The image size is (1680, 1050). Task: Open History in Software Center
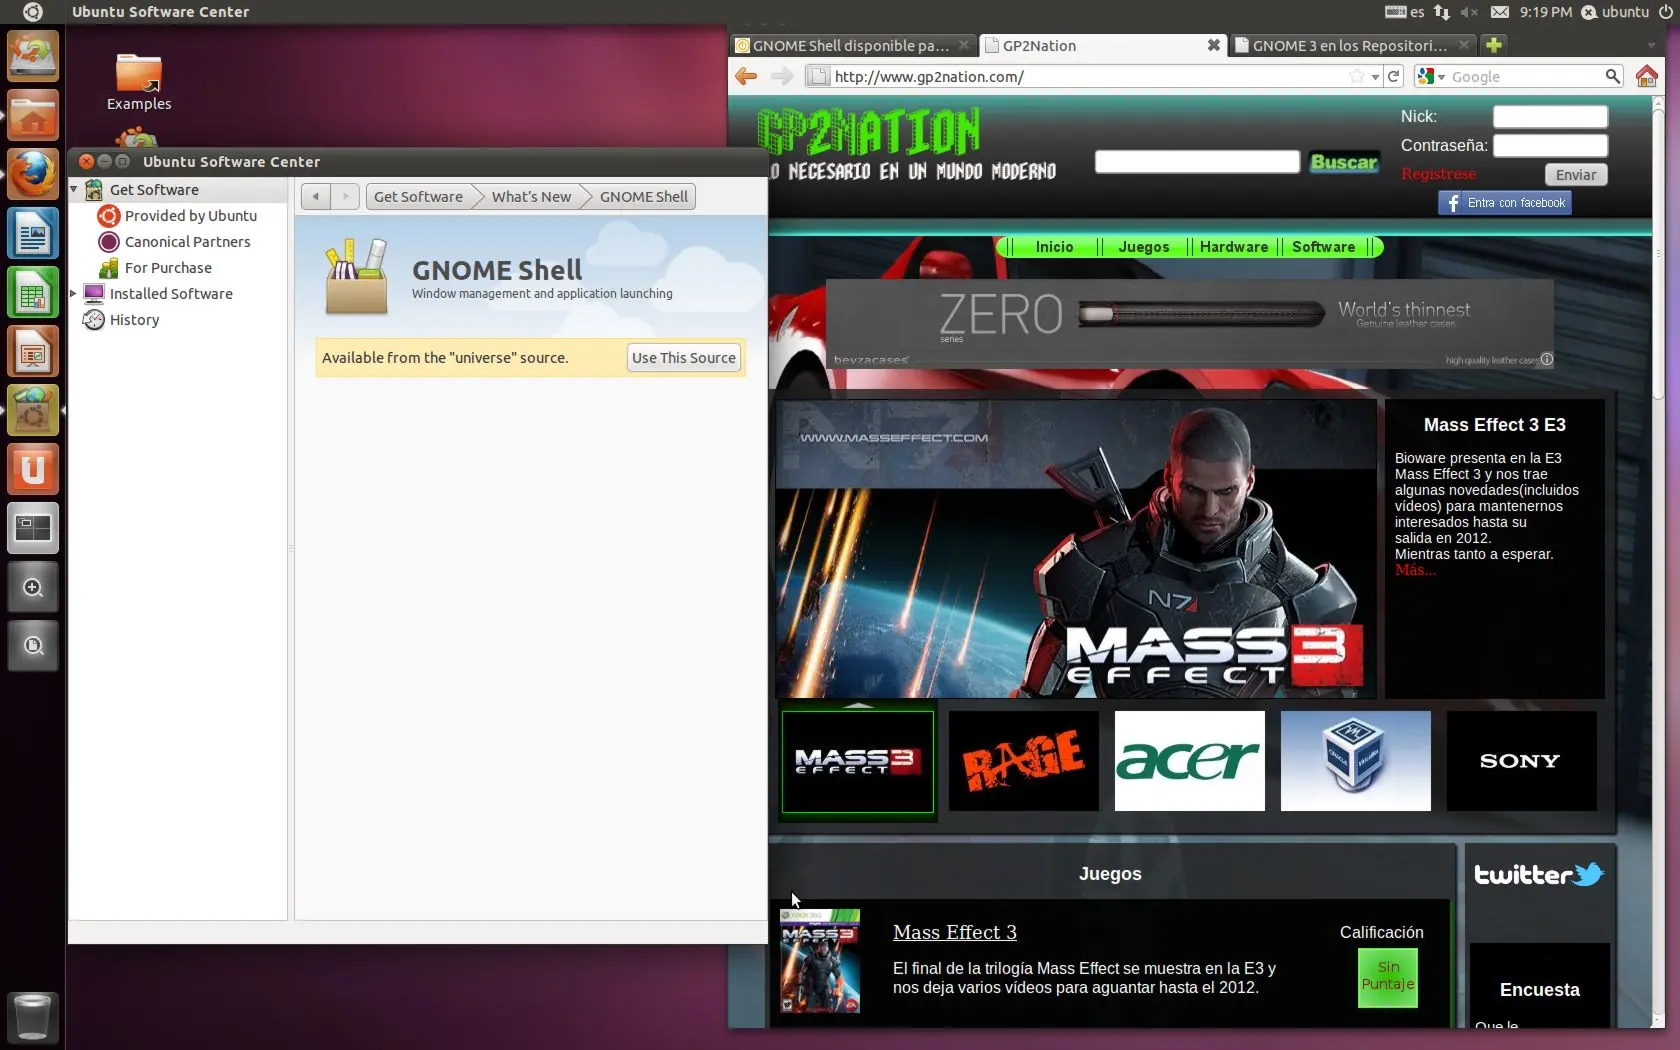click(x=122, y=319)
